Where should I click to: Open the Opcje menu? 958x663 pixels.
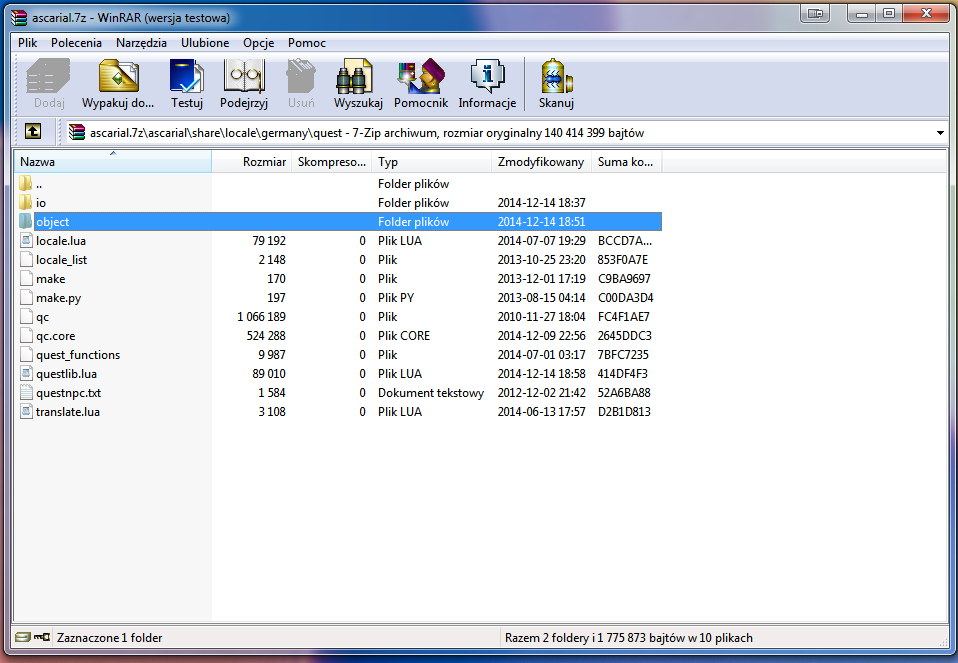258,43
